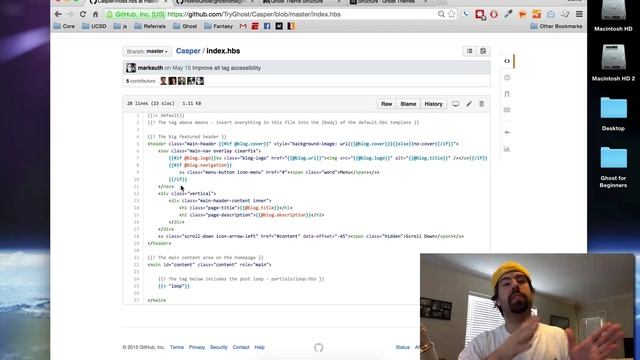The width and height of the screenshot is (640, 360).
Task: Select Macintosh HD 2 drive on desktop
Action: (x=613, y=62)
